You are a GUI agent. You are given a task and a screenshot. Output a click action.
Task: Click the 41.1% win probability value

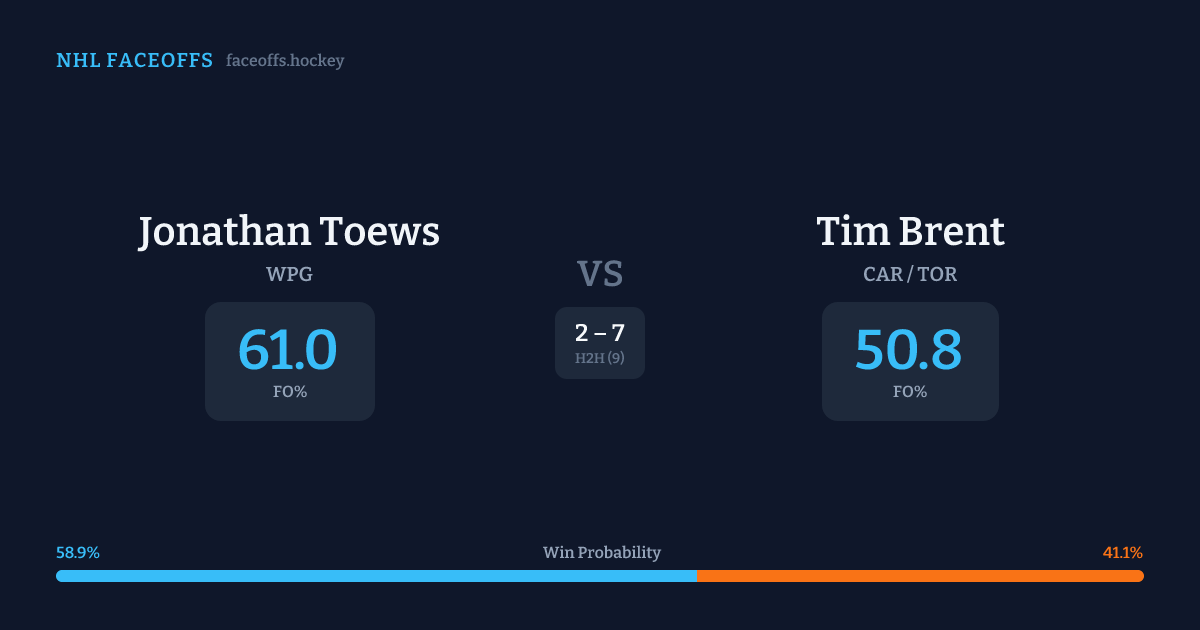point(1122,553)
